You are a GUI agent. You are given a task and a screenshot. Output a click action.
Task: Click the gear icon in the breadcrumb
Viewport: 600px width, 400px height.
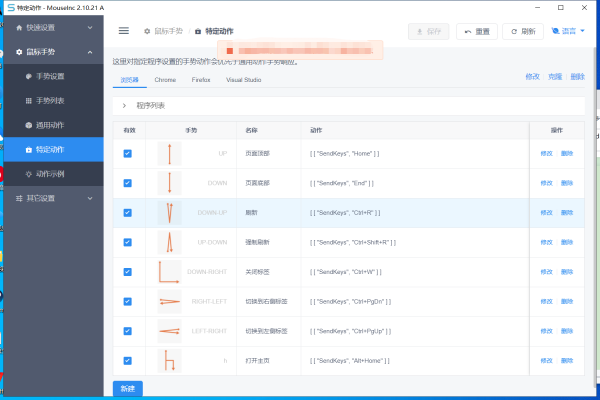147,31
